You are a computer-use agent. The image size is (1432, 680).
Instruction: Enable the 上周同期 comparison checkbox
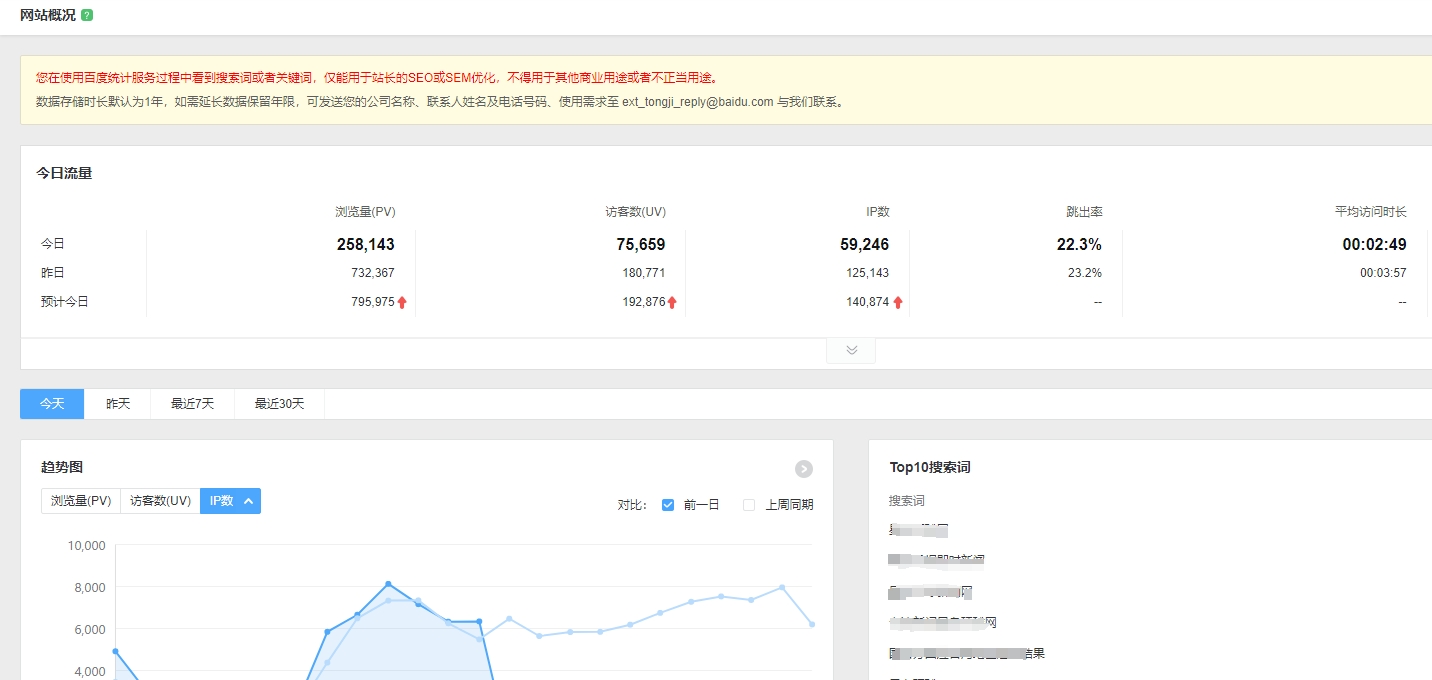coord(748,505)
